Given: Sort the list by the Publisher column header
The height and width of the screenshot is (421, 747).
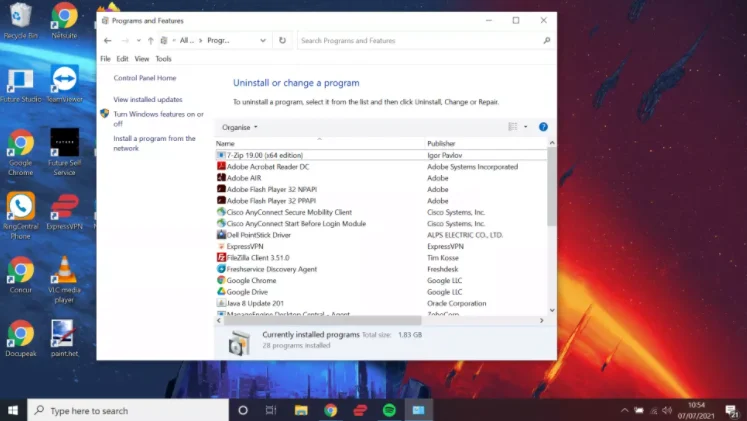Looking at the screenshot, I should coord(486,143).
